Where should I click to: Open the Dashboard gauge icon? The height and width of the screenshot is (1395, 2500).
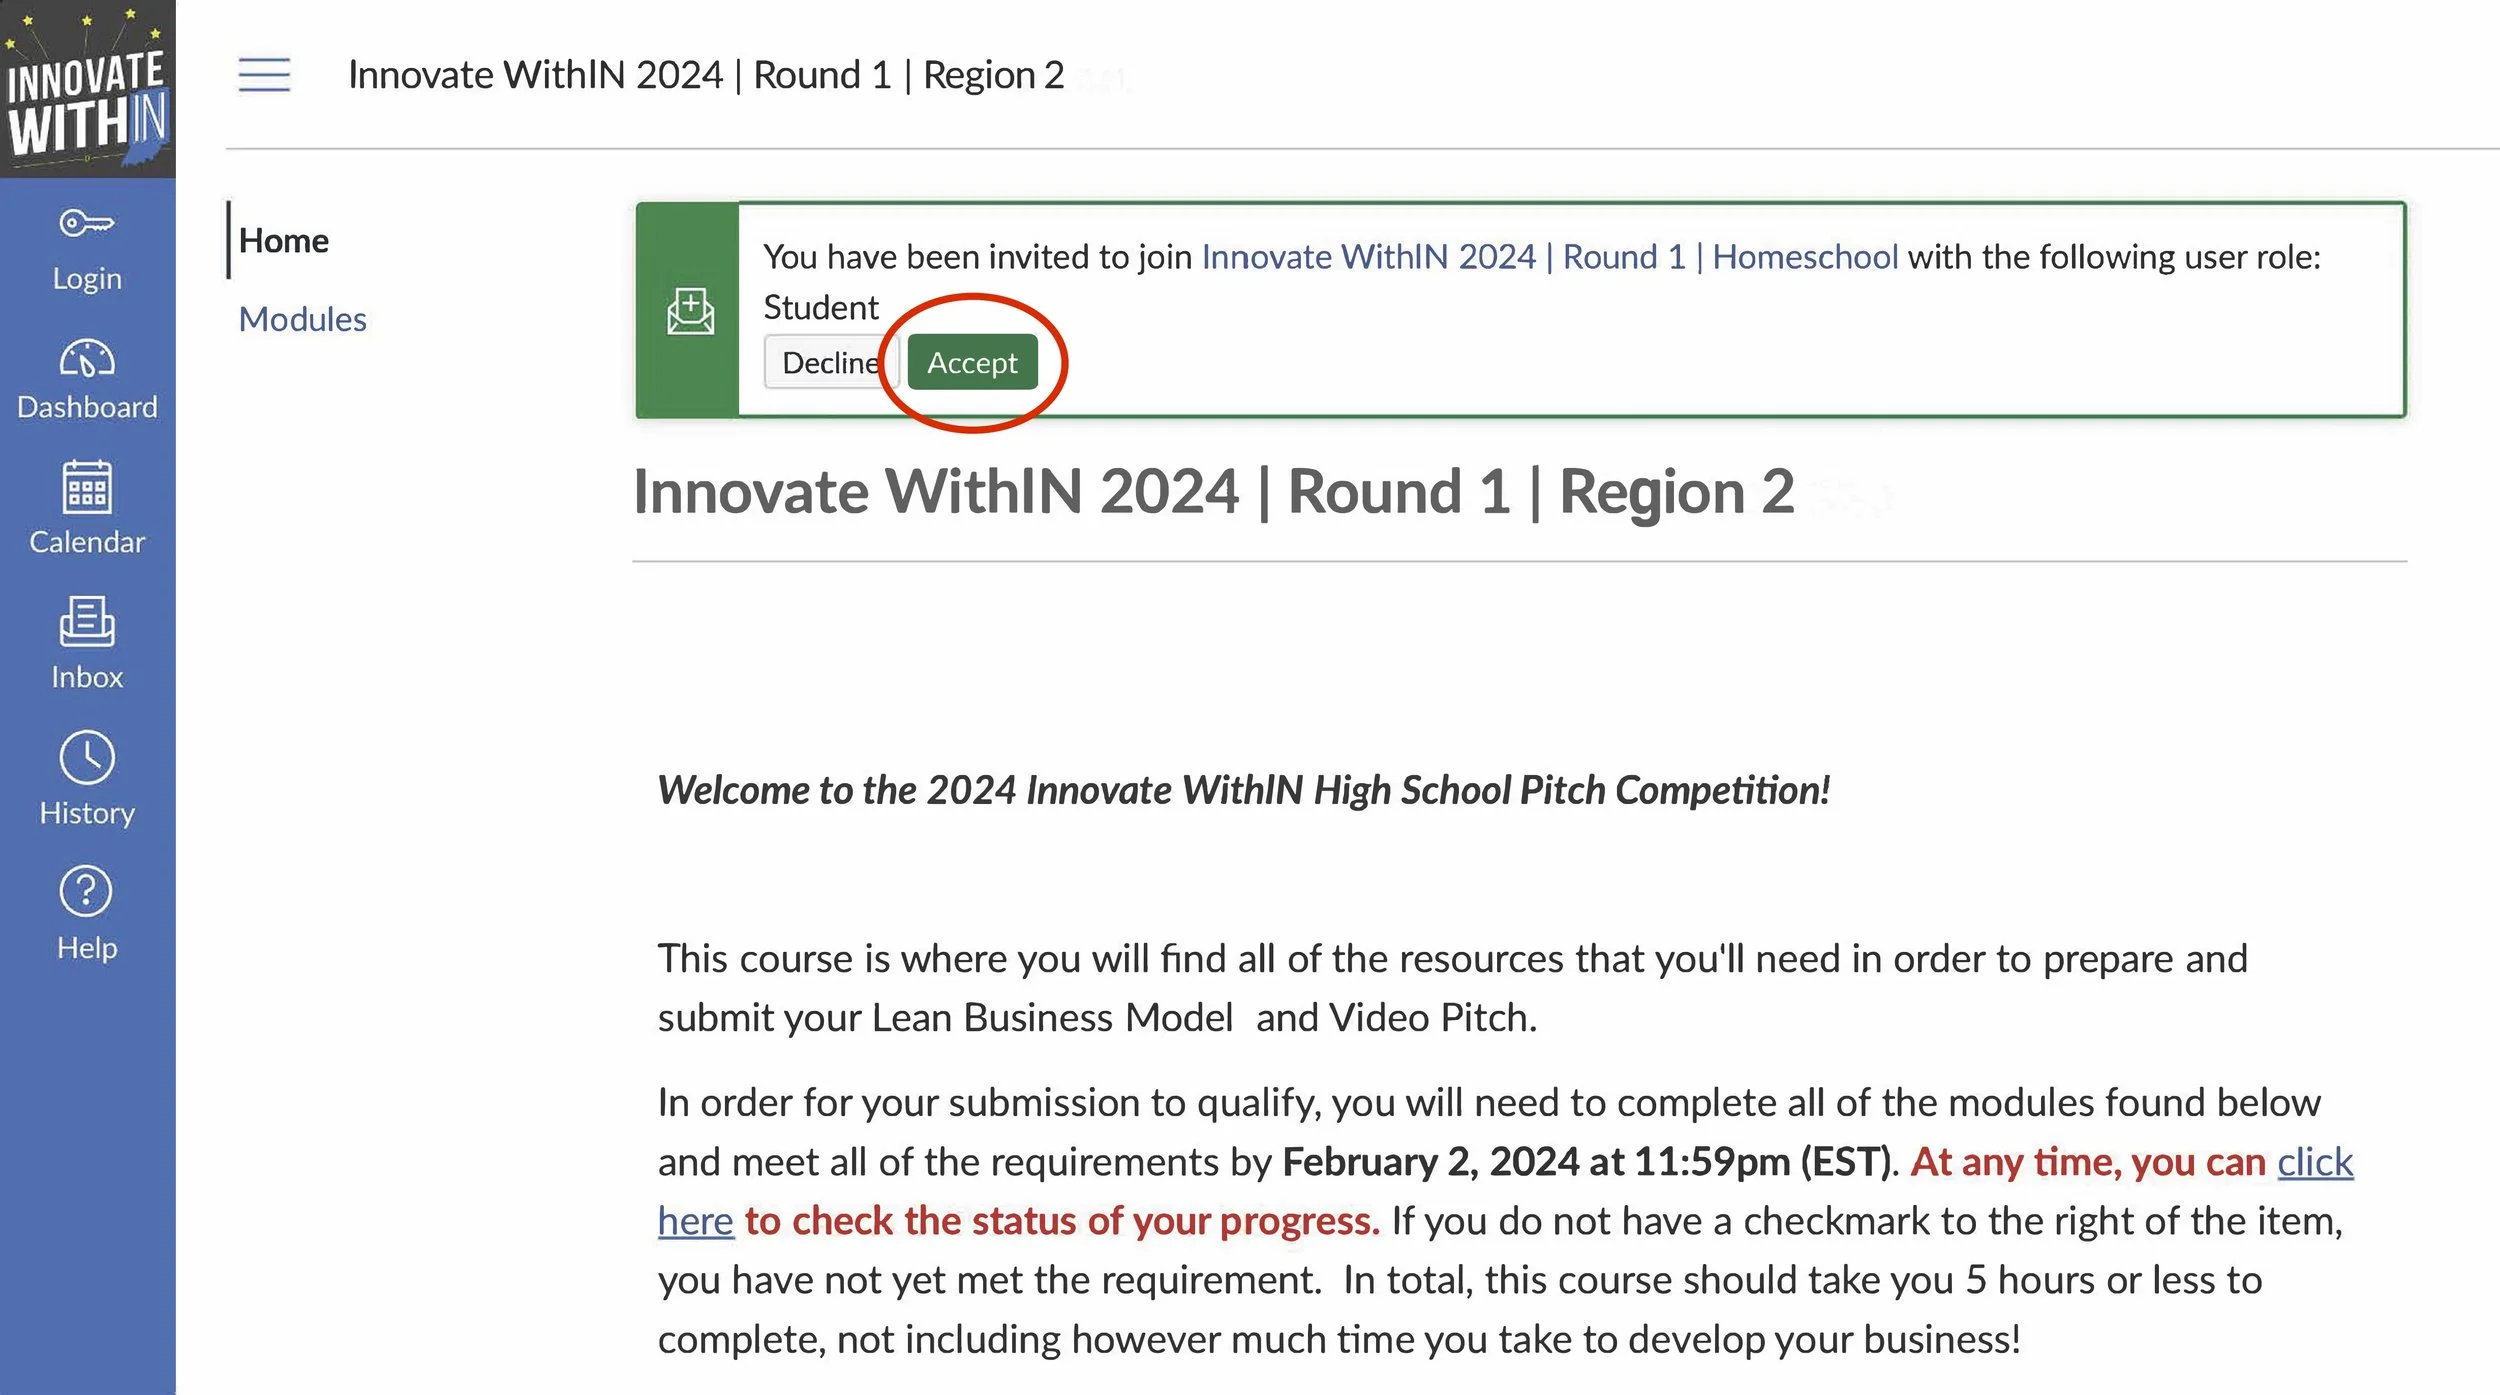(x=87, y=358)
